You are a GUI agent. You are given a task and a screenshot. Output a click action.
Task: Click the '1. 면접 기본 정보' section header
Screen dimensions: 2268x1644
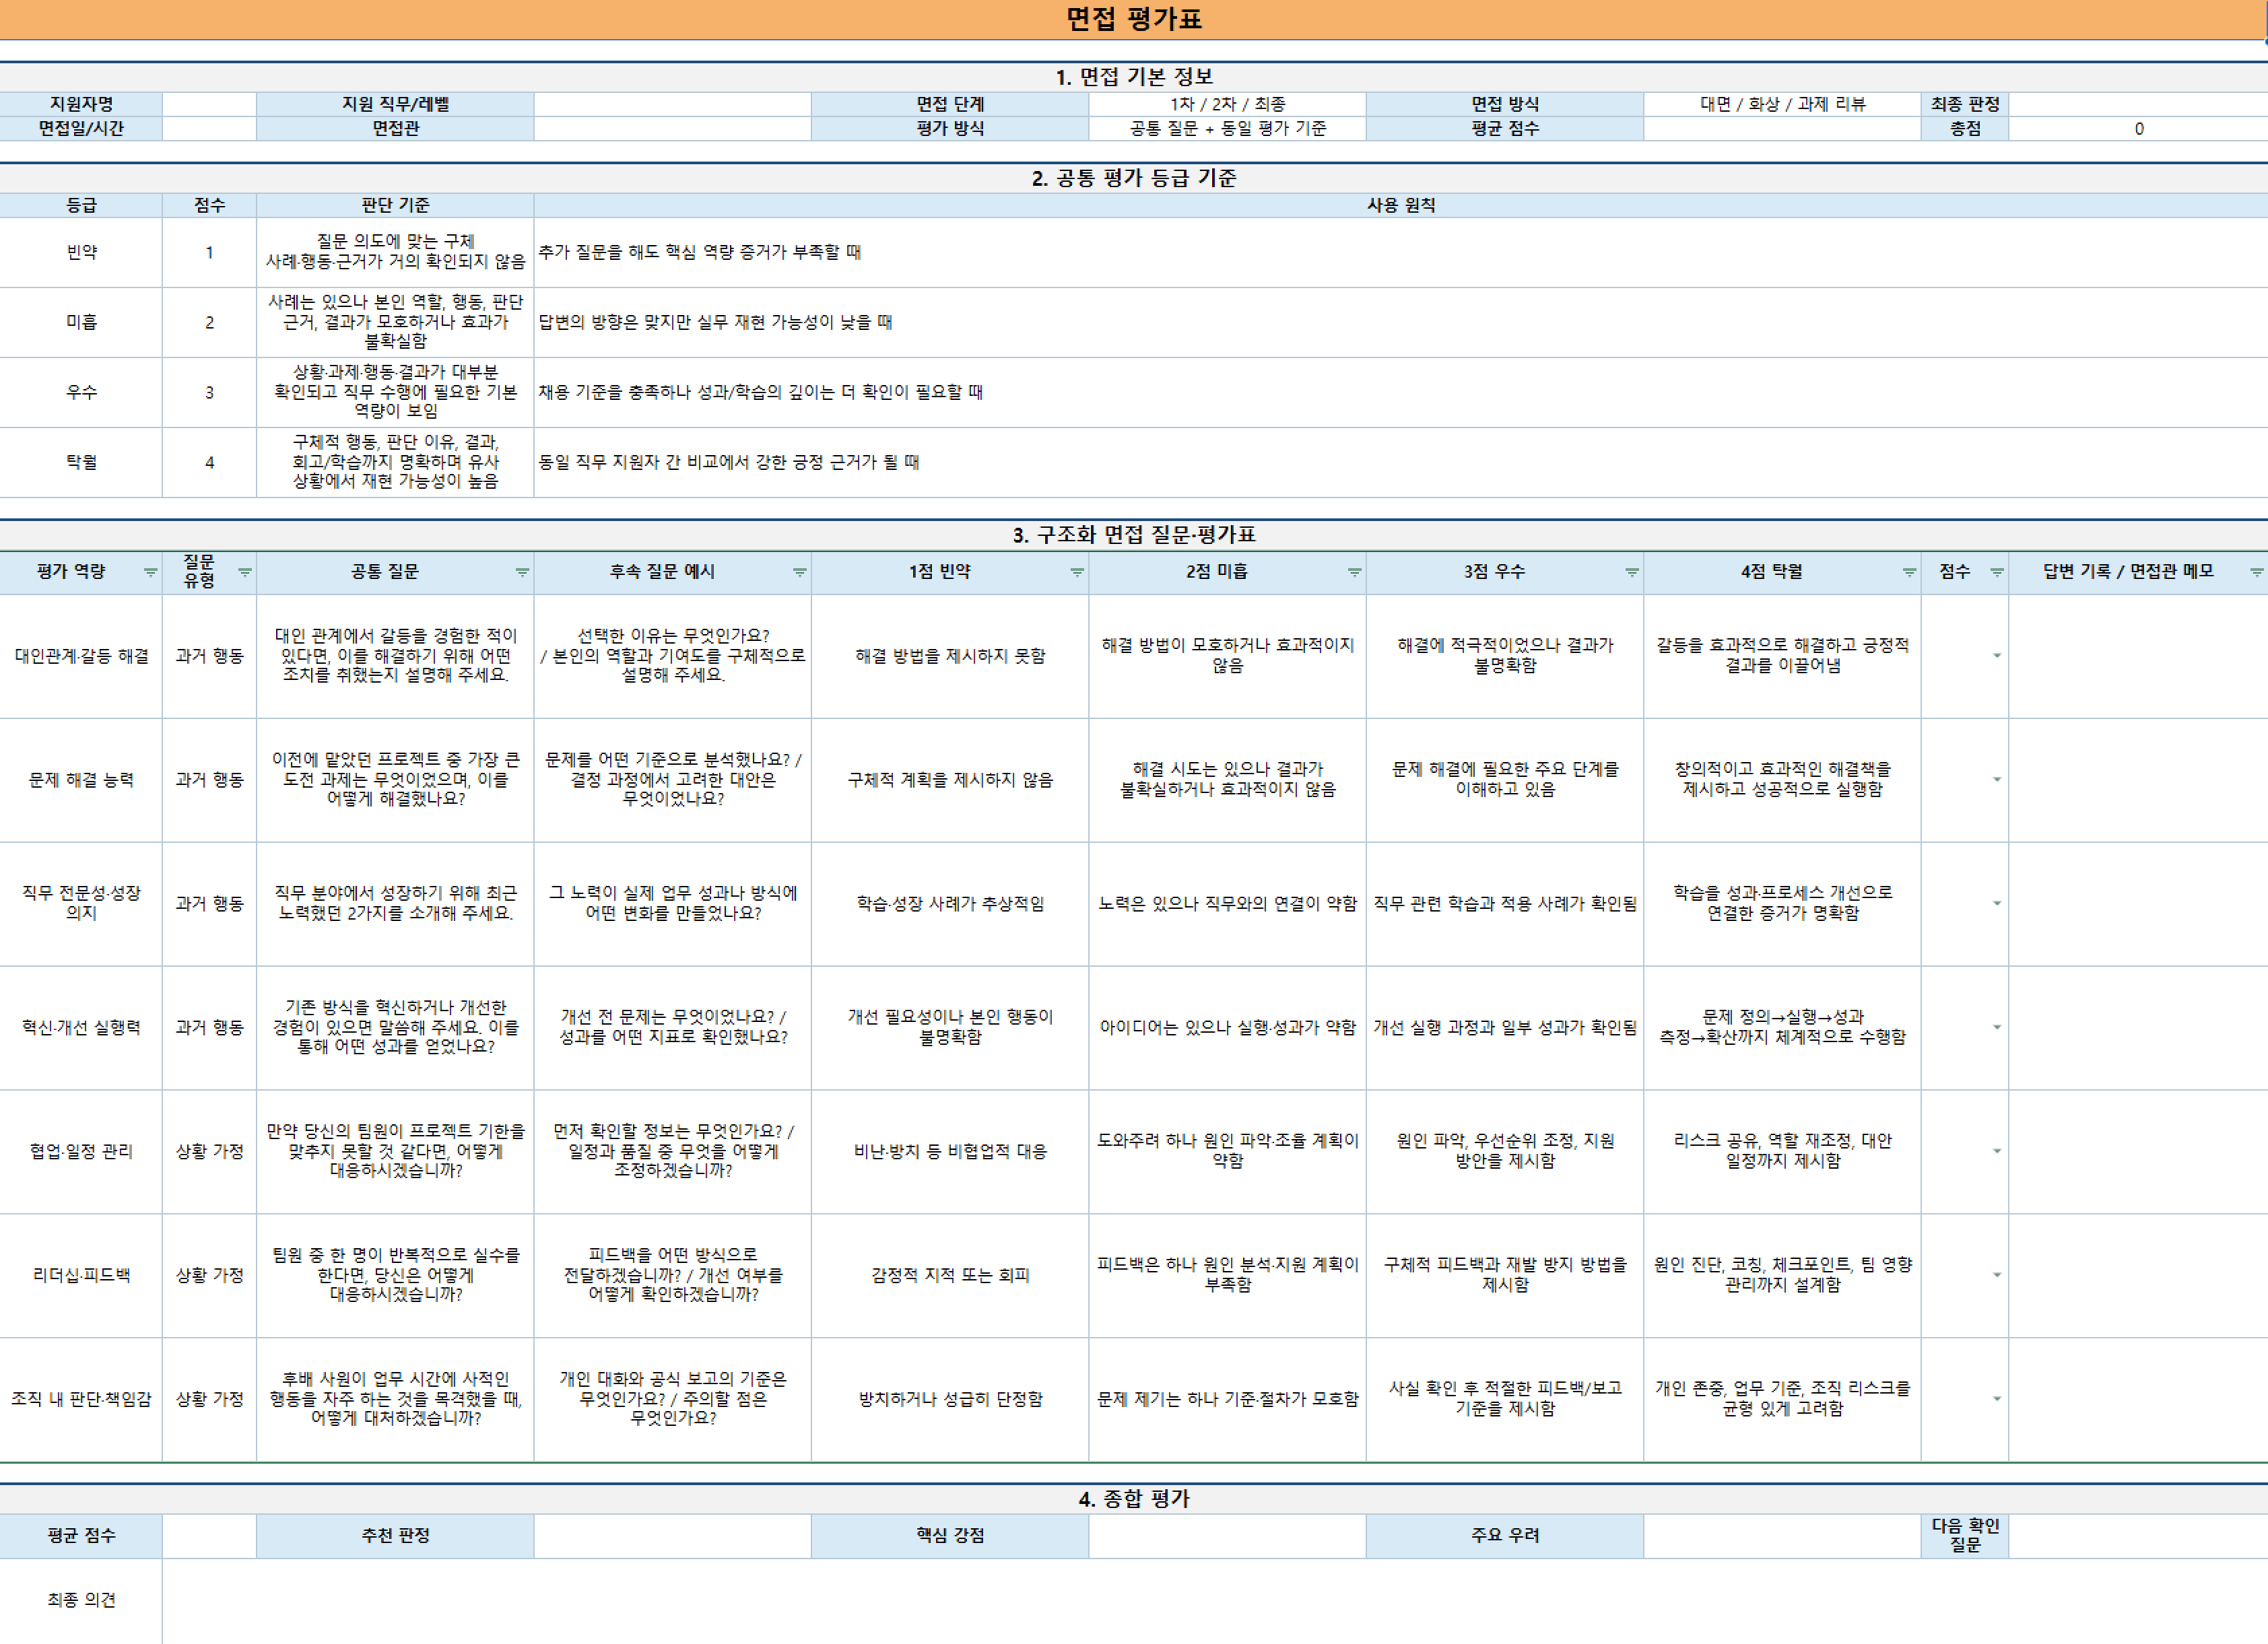1133,77
